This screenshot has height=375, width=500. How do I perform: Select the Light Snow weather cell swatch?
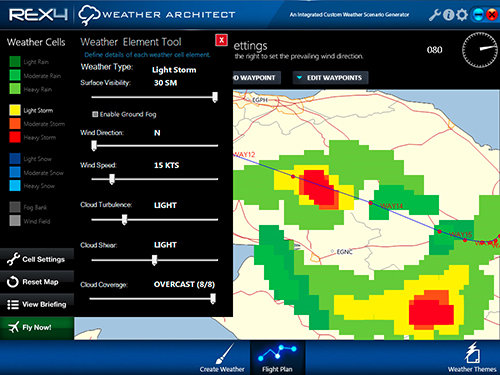coord(15,159)
